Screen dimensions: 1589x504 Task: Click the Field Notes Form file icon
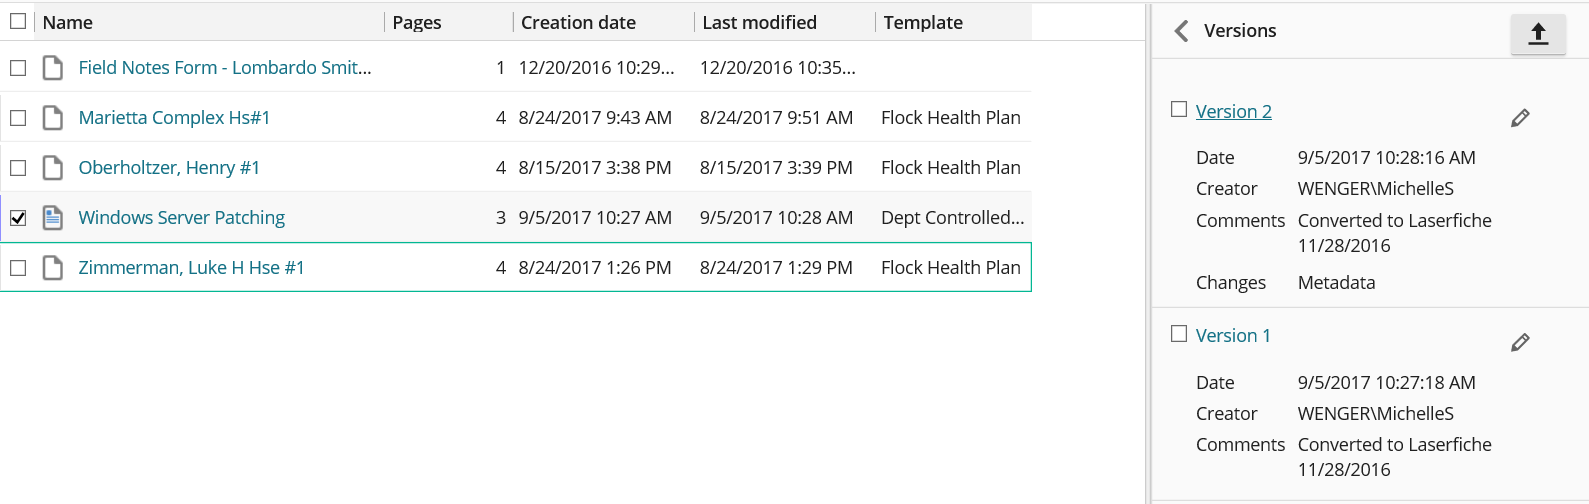point(53,68)
